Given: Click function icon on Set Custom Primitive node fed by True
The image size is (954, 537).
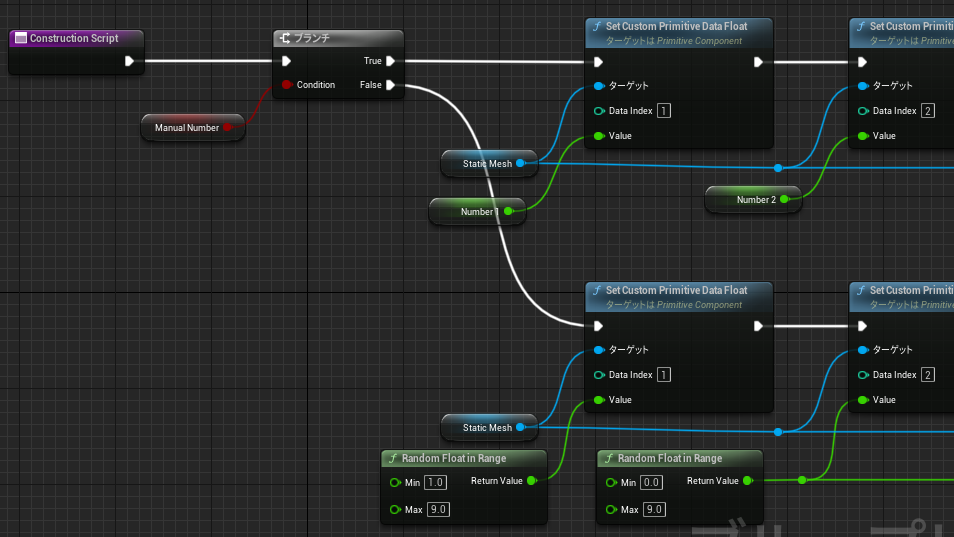Looking at the screenshot, I should click(x=597, y=26).
